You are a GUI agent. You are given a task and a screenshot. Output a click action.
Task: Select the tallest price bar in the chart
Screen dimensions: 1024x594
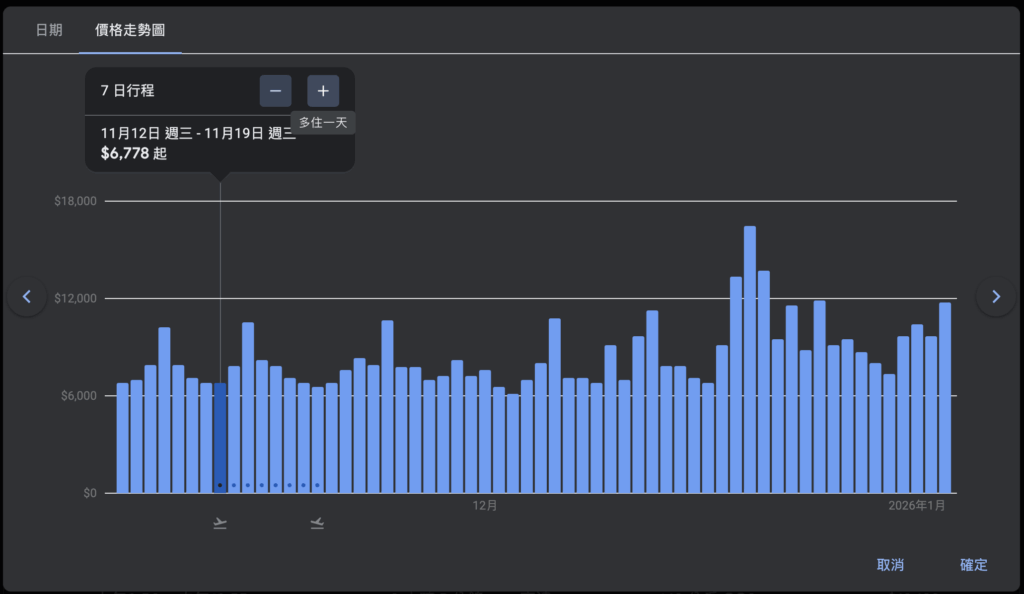click(749, 360)
